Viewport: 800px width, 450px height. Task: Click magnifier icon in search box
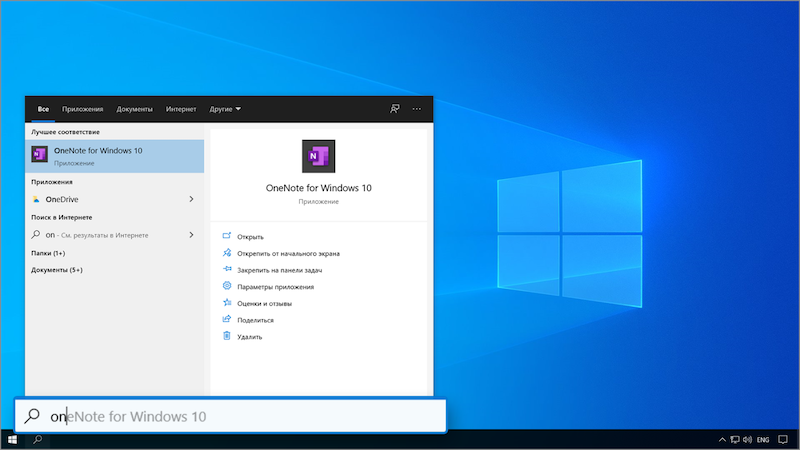pos(32,416)
